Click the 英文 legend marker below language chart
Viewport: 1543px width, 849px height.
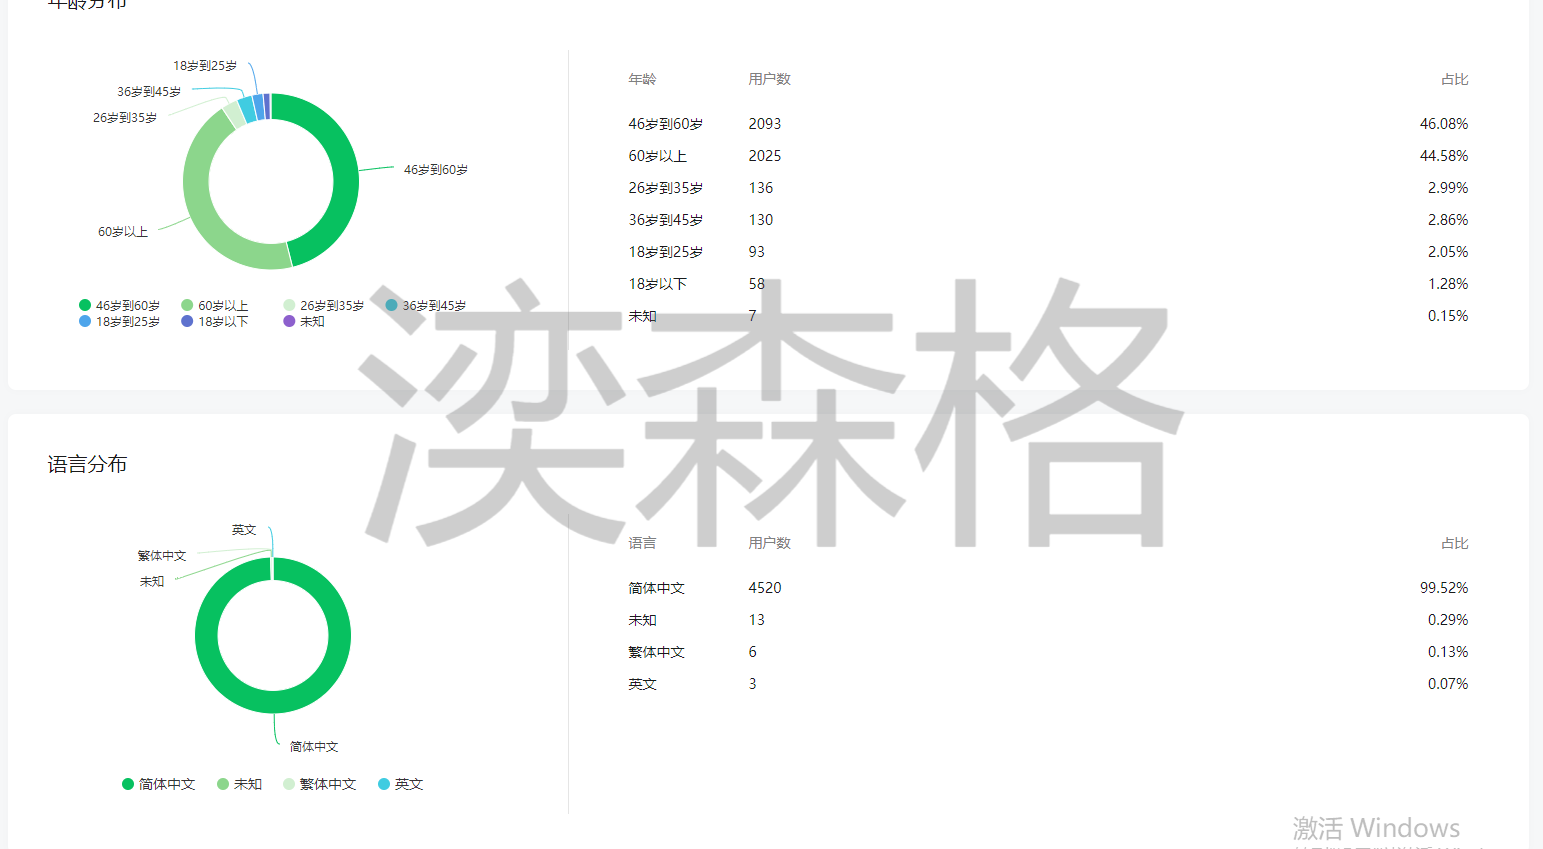[x=384, y=784]
